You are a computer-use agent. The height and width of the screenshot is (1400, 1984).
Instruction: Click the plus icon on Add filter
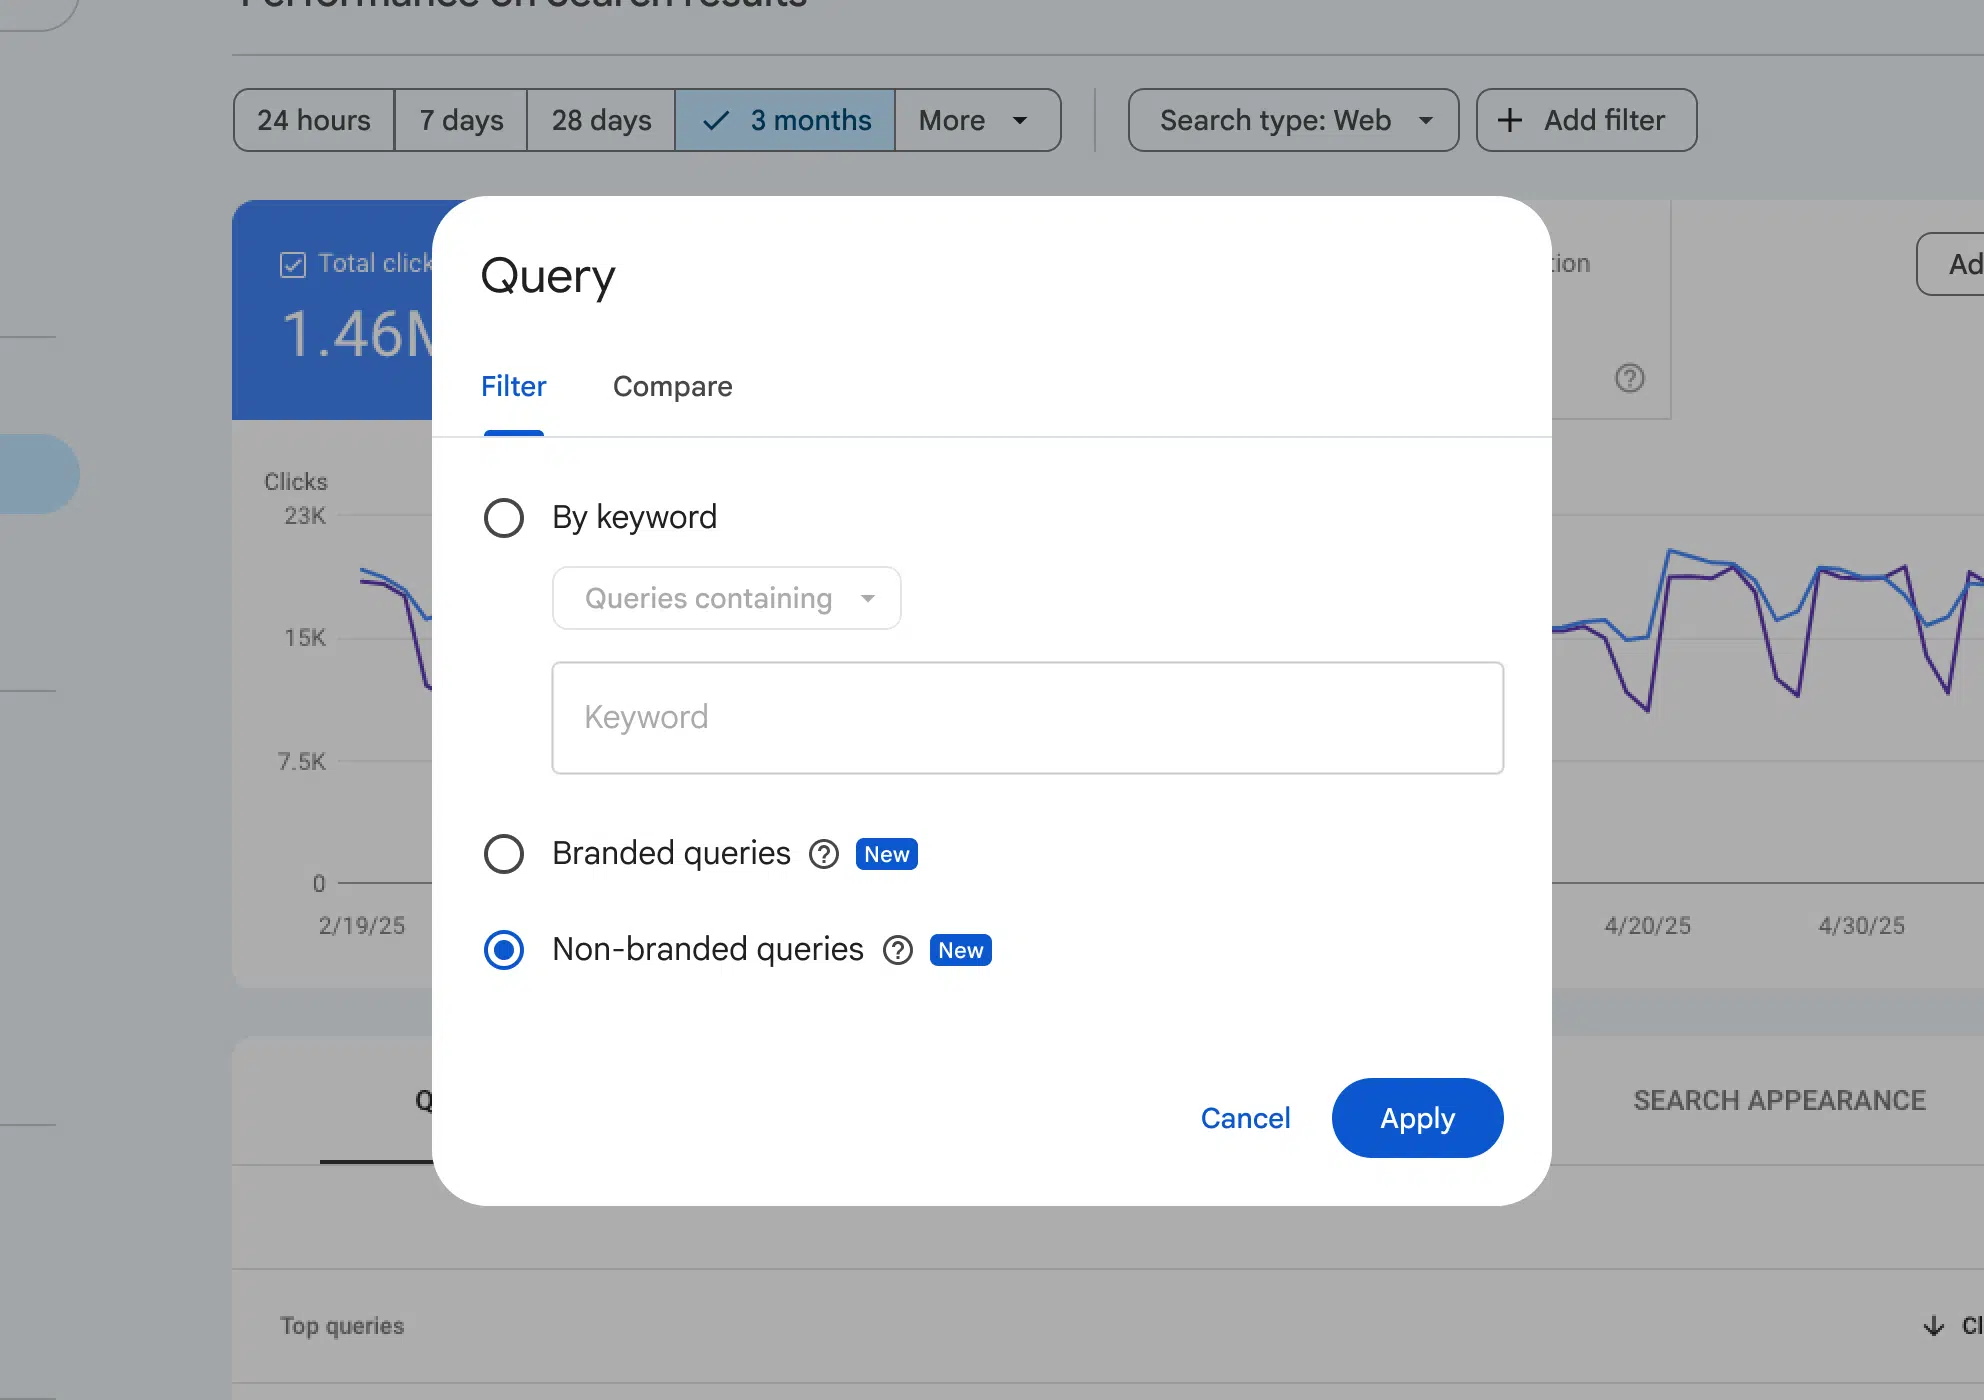(x=1509, y=119)
